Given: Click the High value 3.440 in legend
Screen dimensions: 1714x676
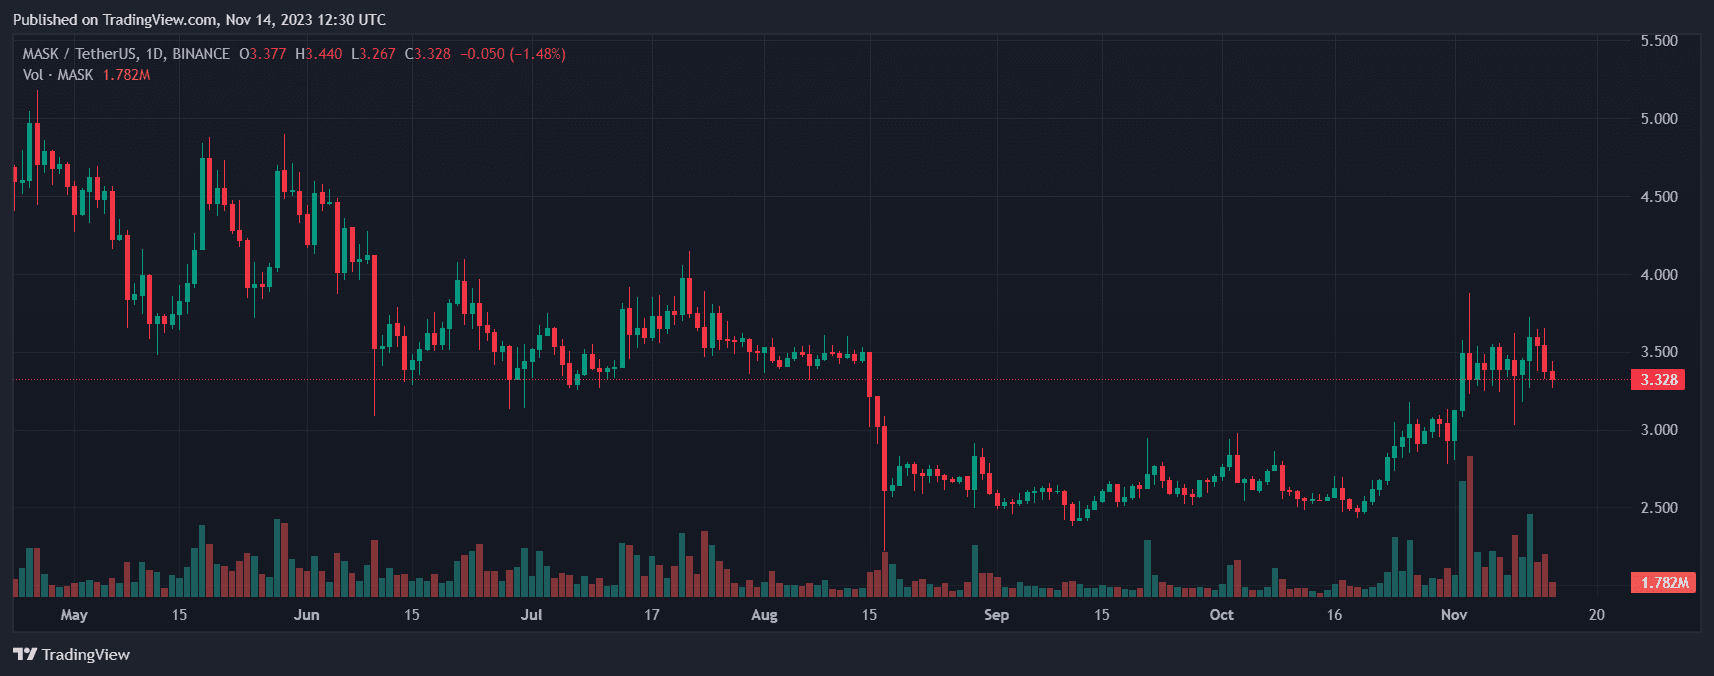Looking at the screenshot, I should (323, 54).
